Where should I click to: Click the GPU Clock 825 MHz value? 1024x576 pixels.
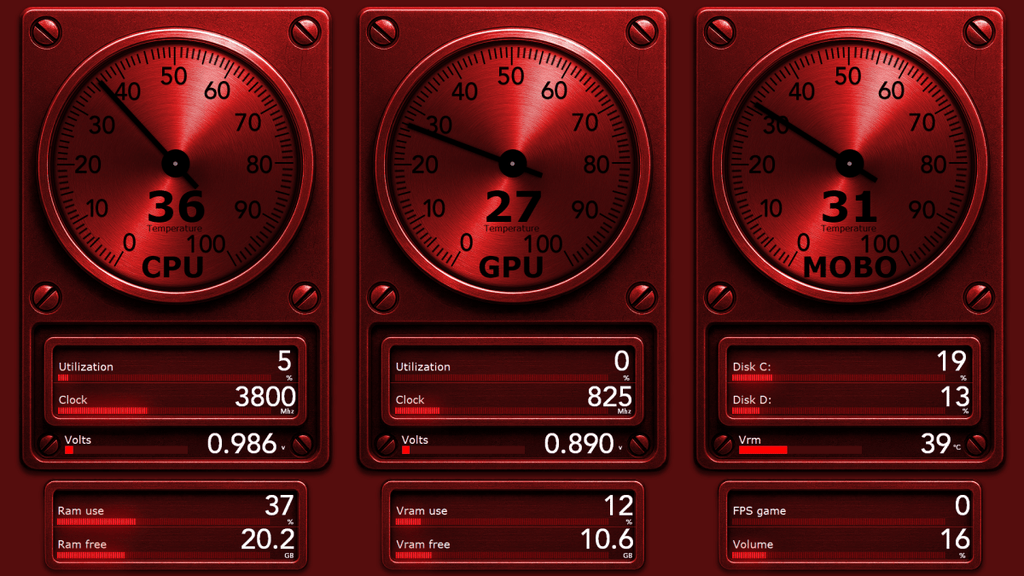point(609,397)
